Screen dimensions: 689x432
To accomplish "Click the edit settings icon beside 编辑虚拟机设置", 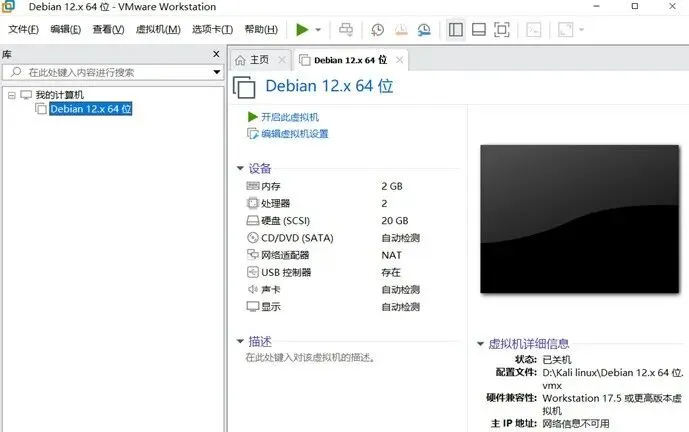I will pos(253,133).
